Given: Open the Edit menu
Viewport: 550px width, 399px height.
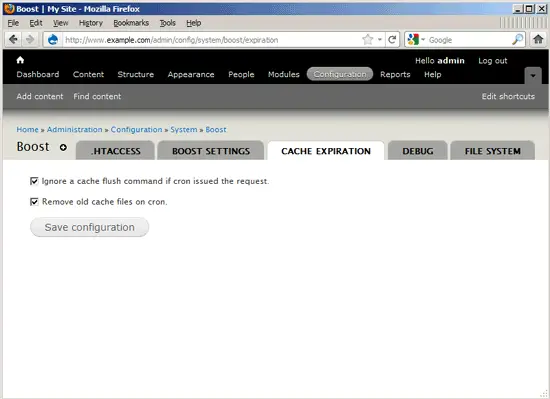Looking at the screenshot, I should click(36, 23).
